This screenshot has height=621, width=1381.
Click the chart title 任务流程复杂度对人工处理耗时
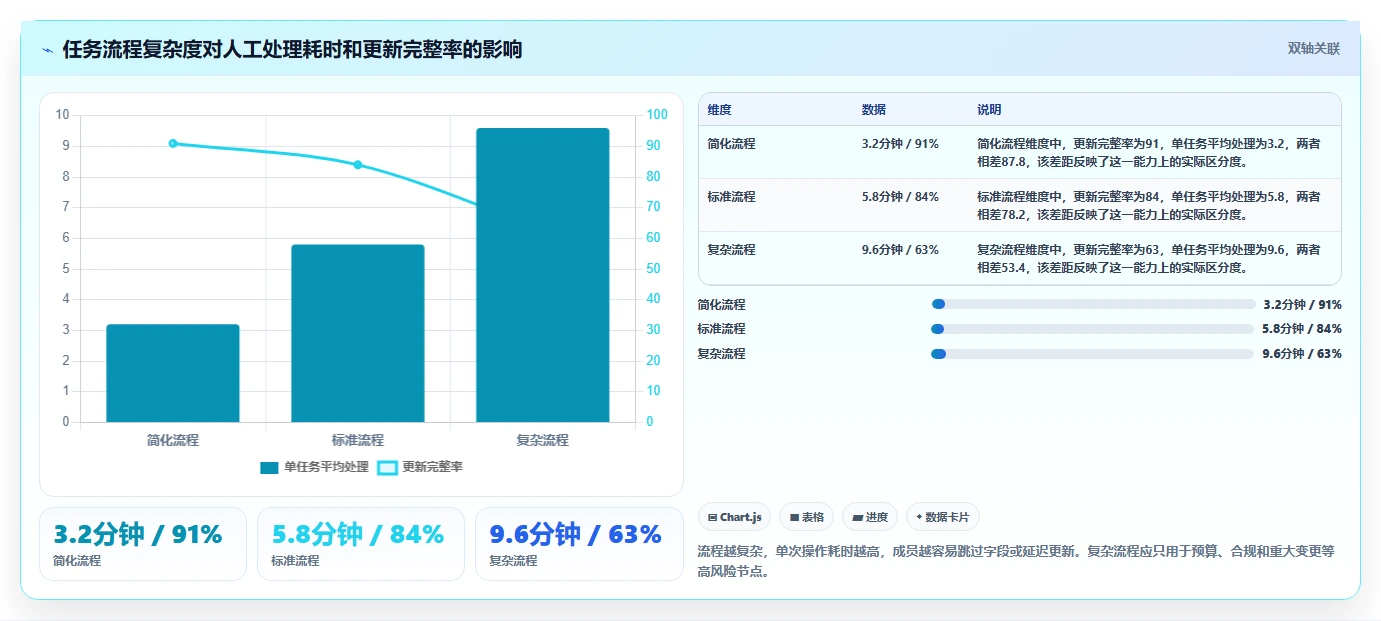click(x=292, y=49)
